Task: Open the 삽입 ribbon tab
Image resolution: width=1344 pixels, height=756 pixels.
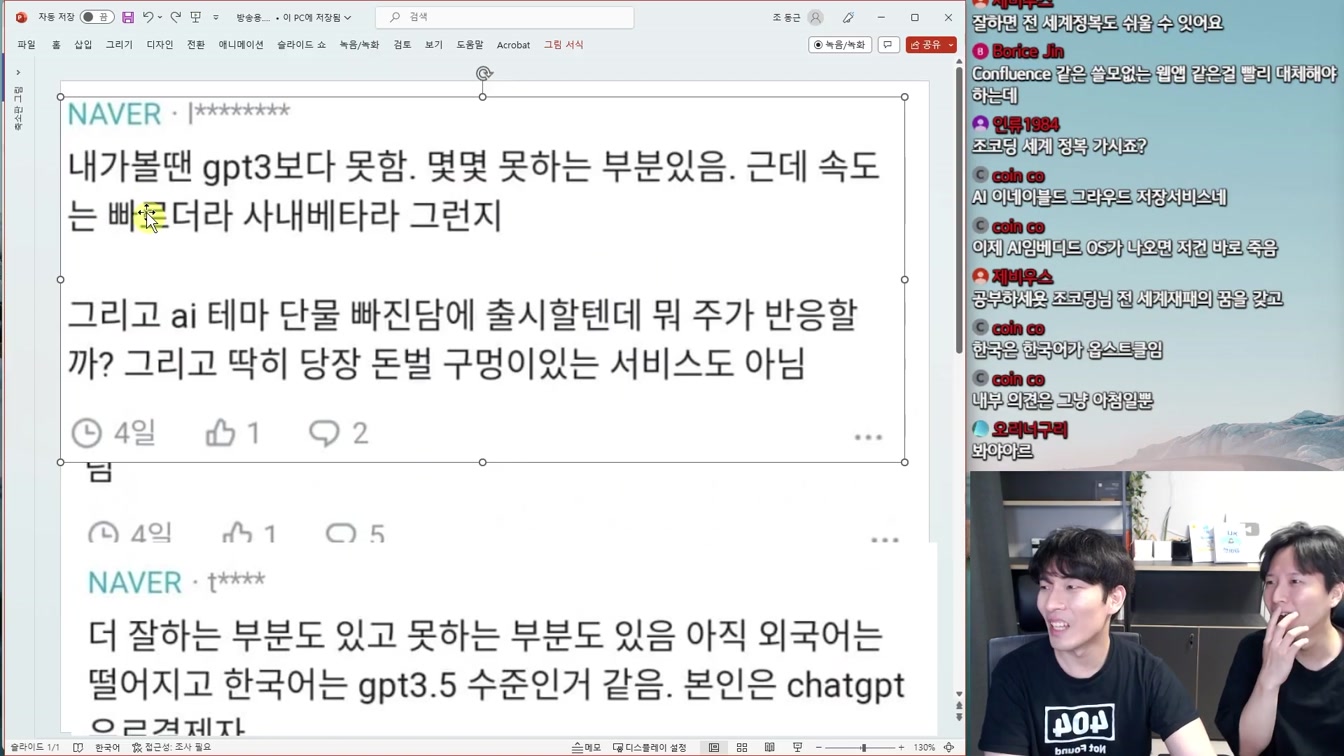Action: point(83,45)
